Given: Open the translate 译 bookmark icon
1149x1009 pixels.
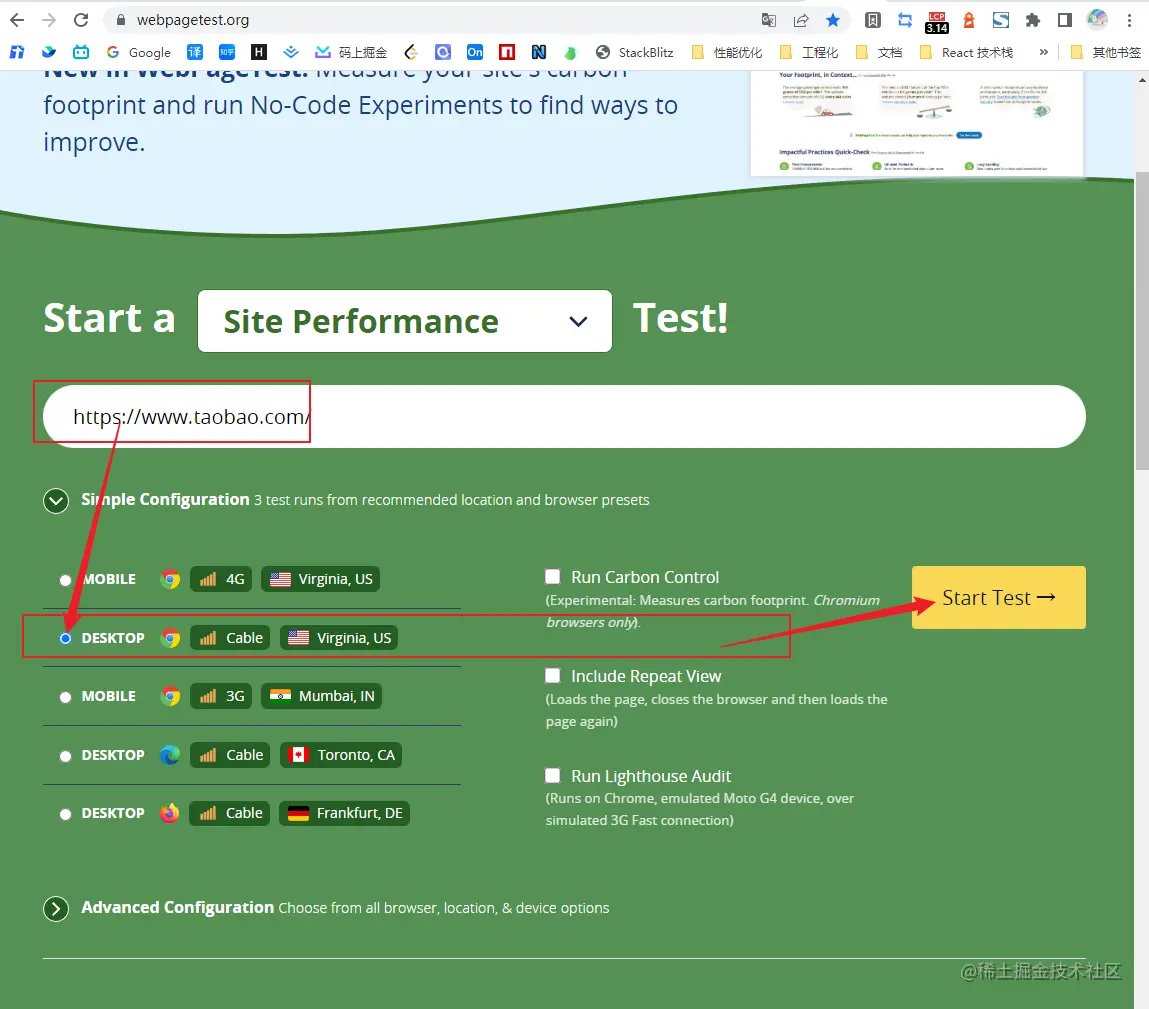Looking at the screenshot, I should click(195, 52).
